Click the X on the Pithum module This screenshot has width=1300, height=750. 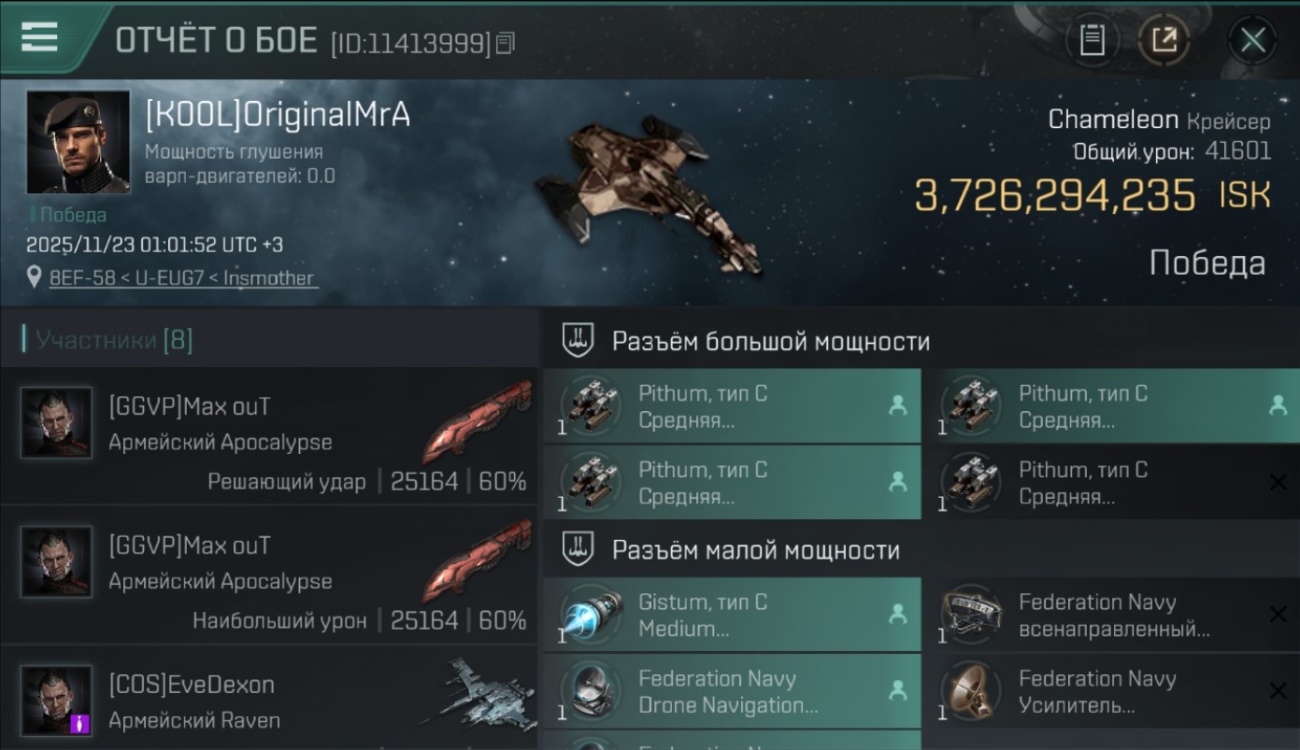pos(1277,482)
